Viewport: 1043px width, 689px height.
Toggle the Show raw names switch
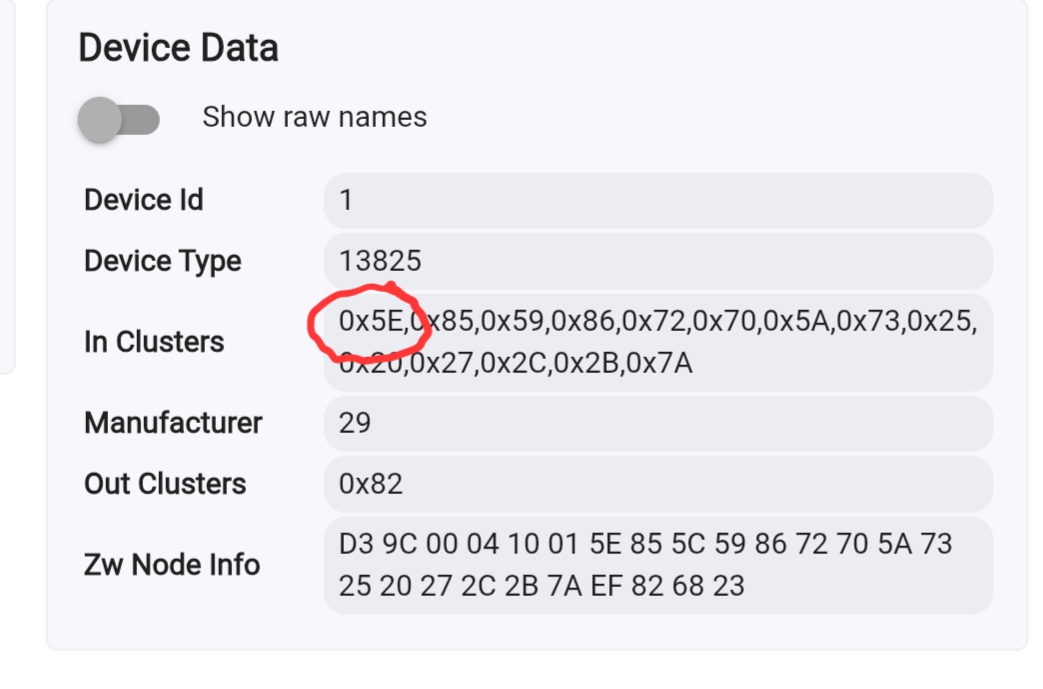119,120
